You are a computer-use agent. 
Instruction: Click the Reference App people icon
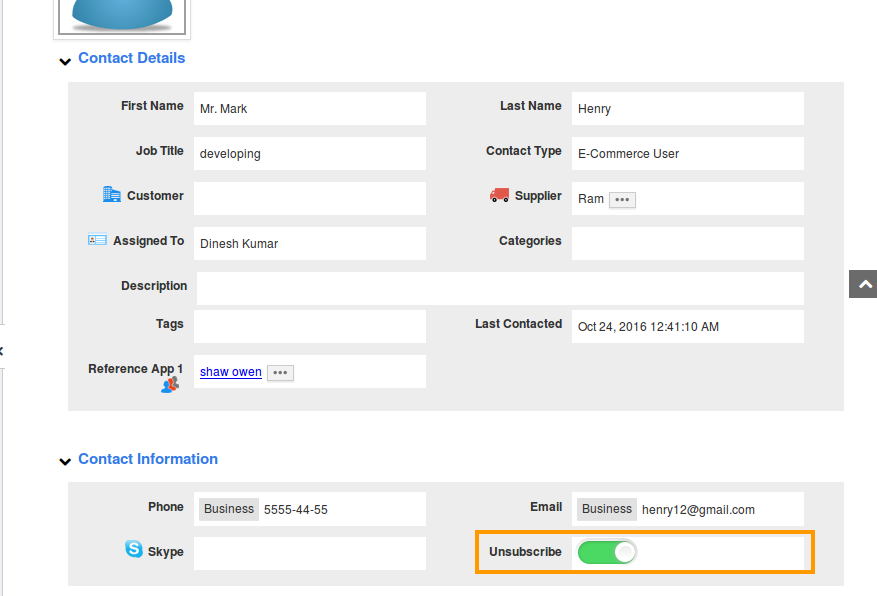pos(169,384)
